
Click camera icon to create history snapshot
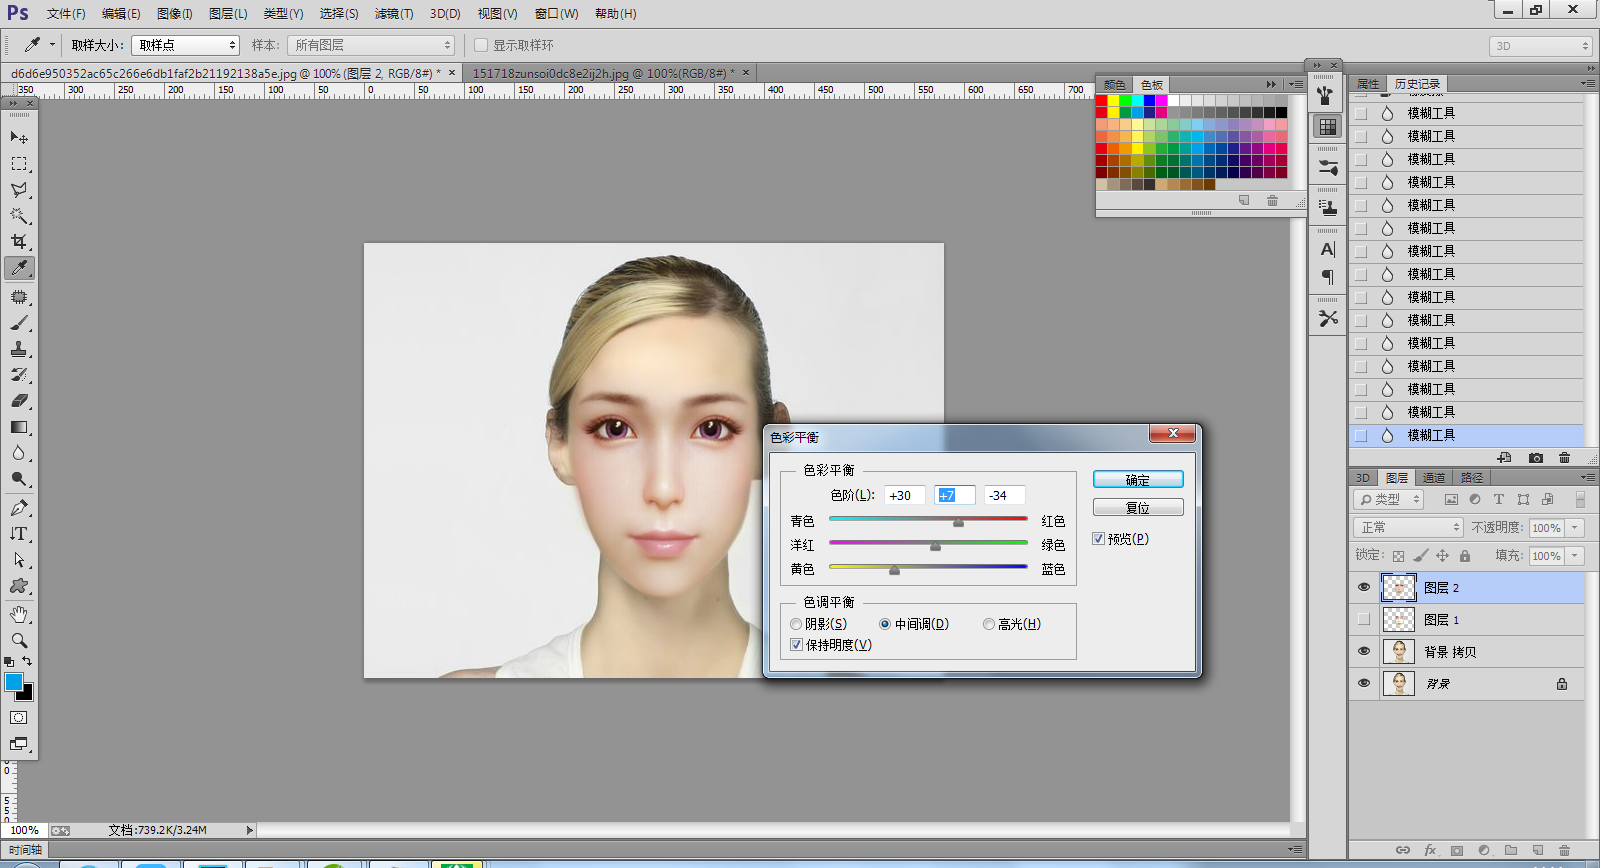click(1536, 458)
